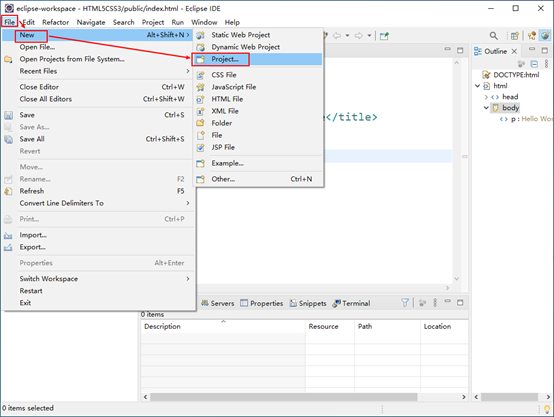Viewport: 554px width, 417px height.
Task: Sort by the Description column header
Action: pos(223,327)
